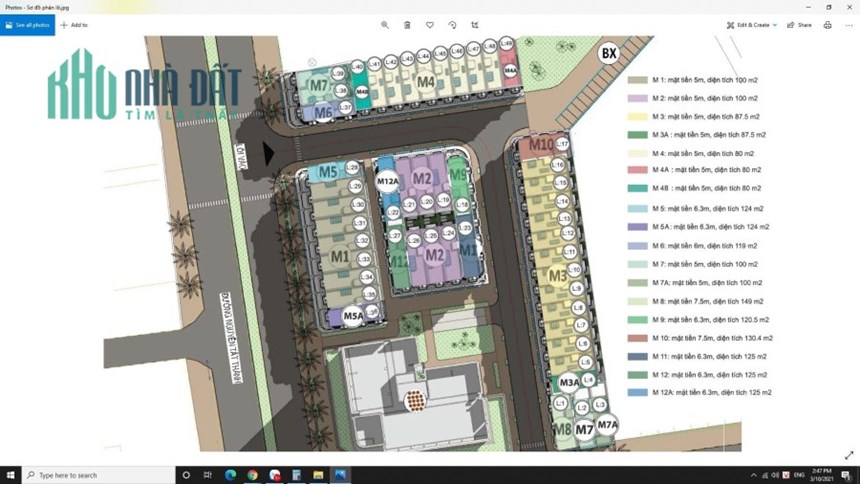Screen dimensions: 860x484
Task: Delete the photo with the trash icon
Action: (408, 25)
